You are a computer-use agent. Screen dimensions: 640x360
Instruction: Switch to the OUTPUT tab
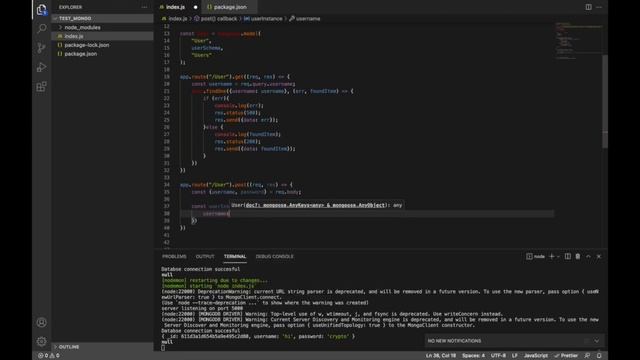[205, 256]
